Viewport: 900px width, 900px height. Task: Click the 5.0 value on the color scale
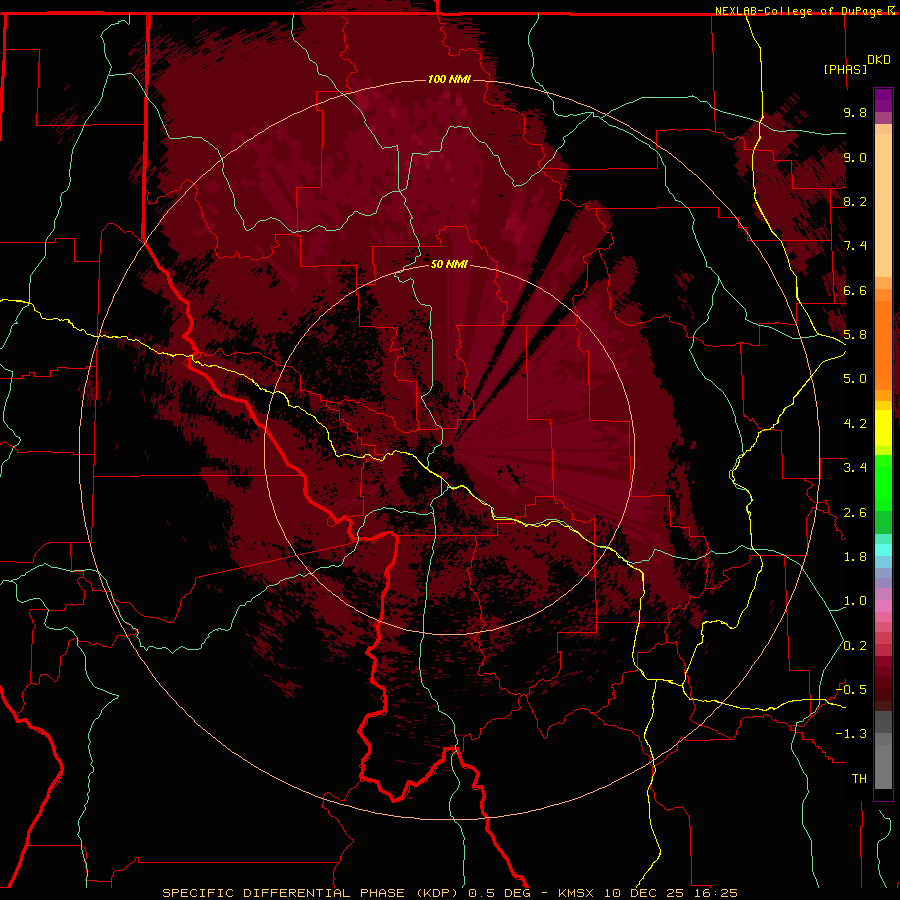tap(855, 379)
